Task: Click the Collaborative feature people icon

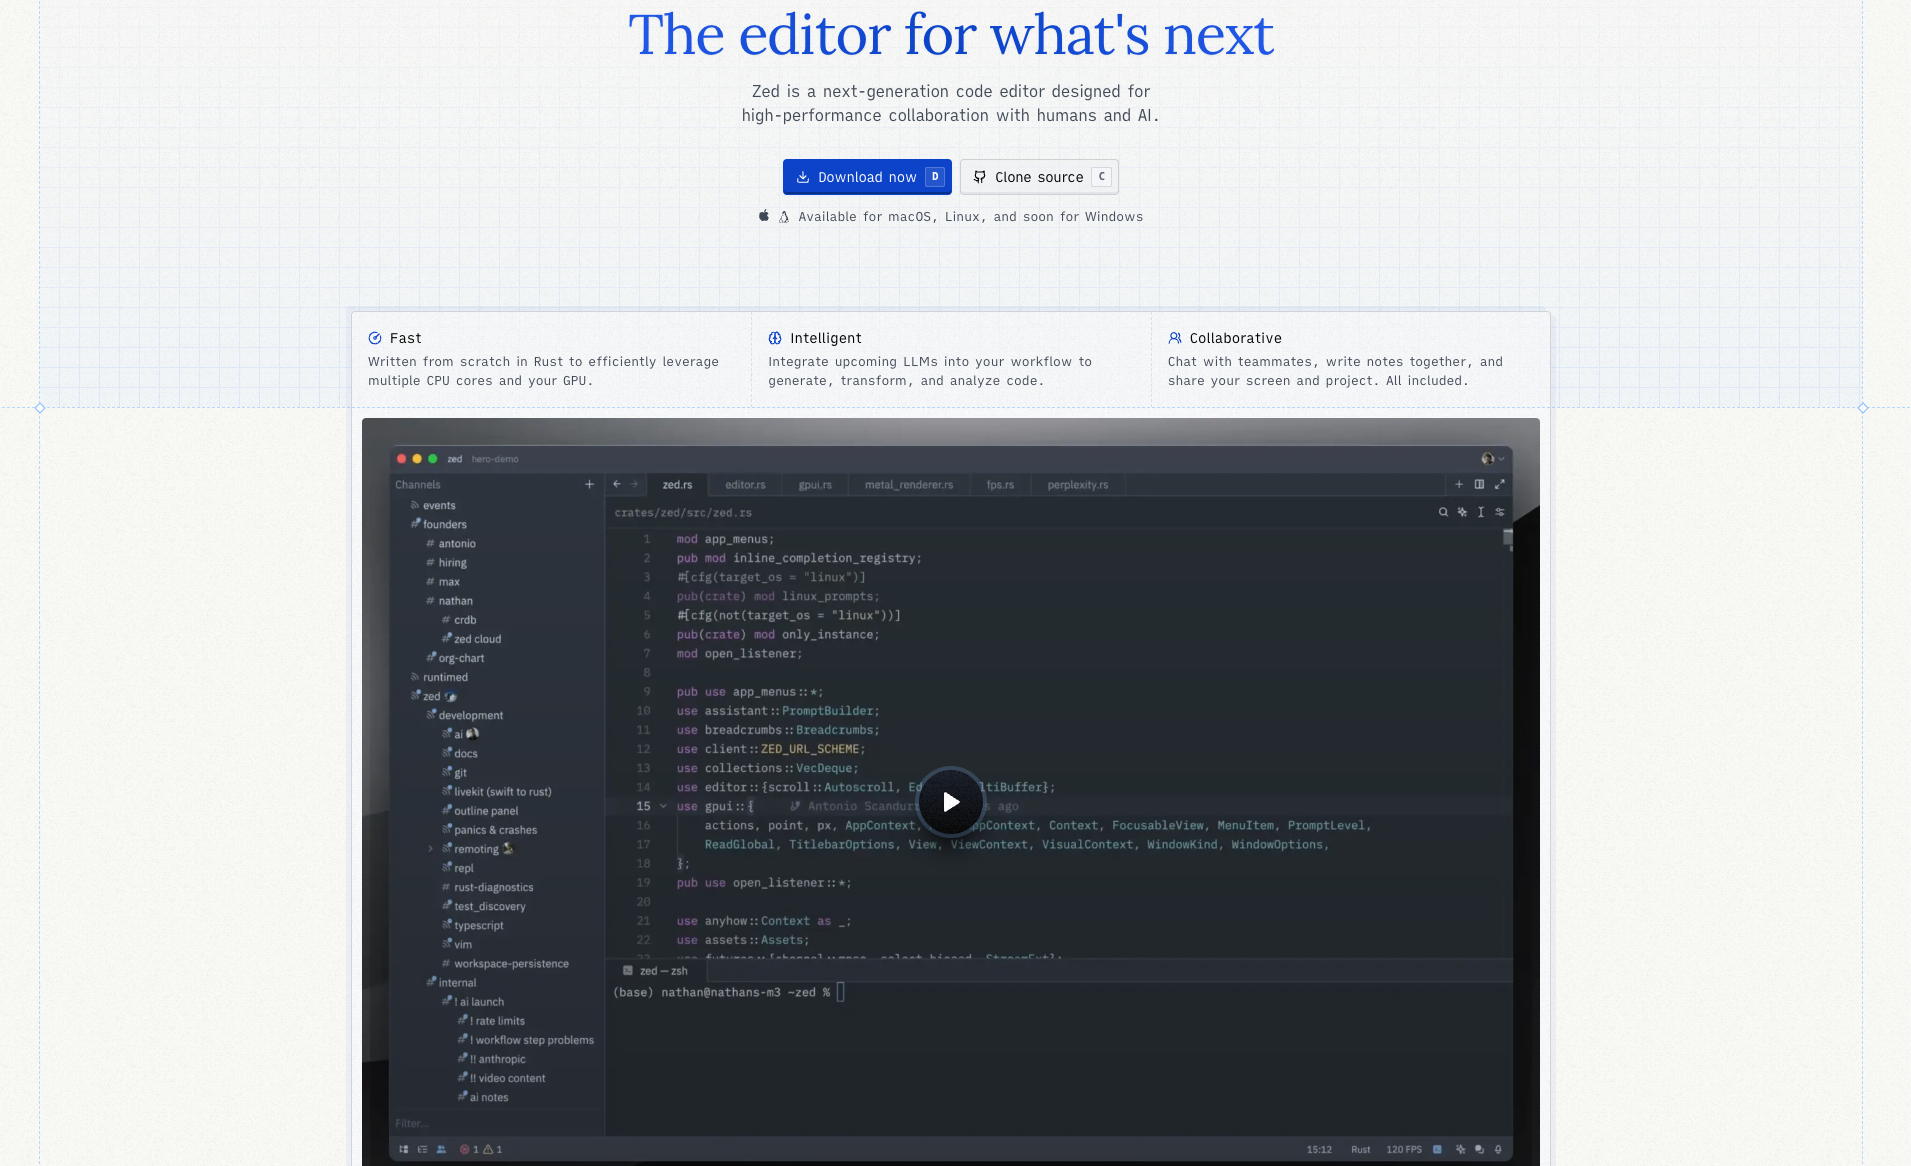Action: tap(1175, 338)
